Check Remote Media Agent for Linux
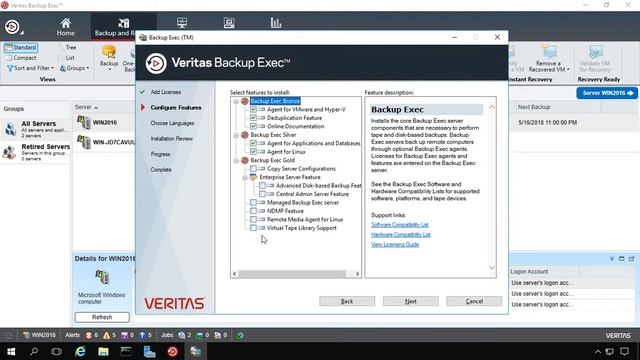The width and height of the screenshot is (640, 360). [253, 220]
